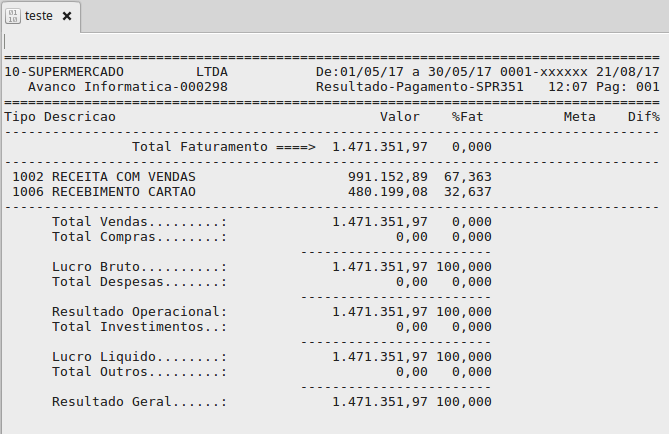669x434 pixels.
Task: Click the Avanco Informatica-000298 text
Action: click(x=128, y=87)
